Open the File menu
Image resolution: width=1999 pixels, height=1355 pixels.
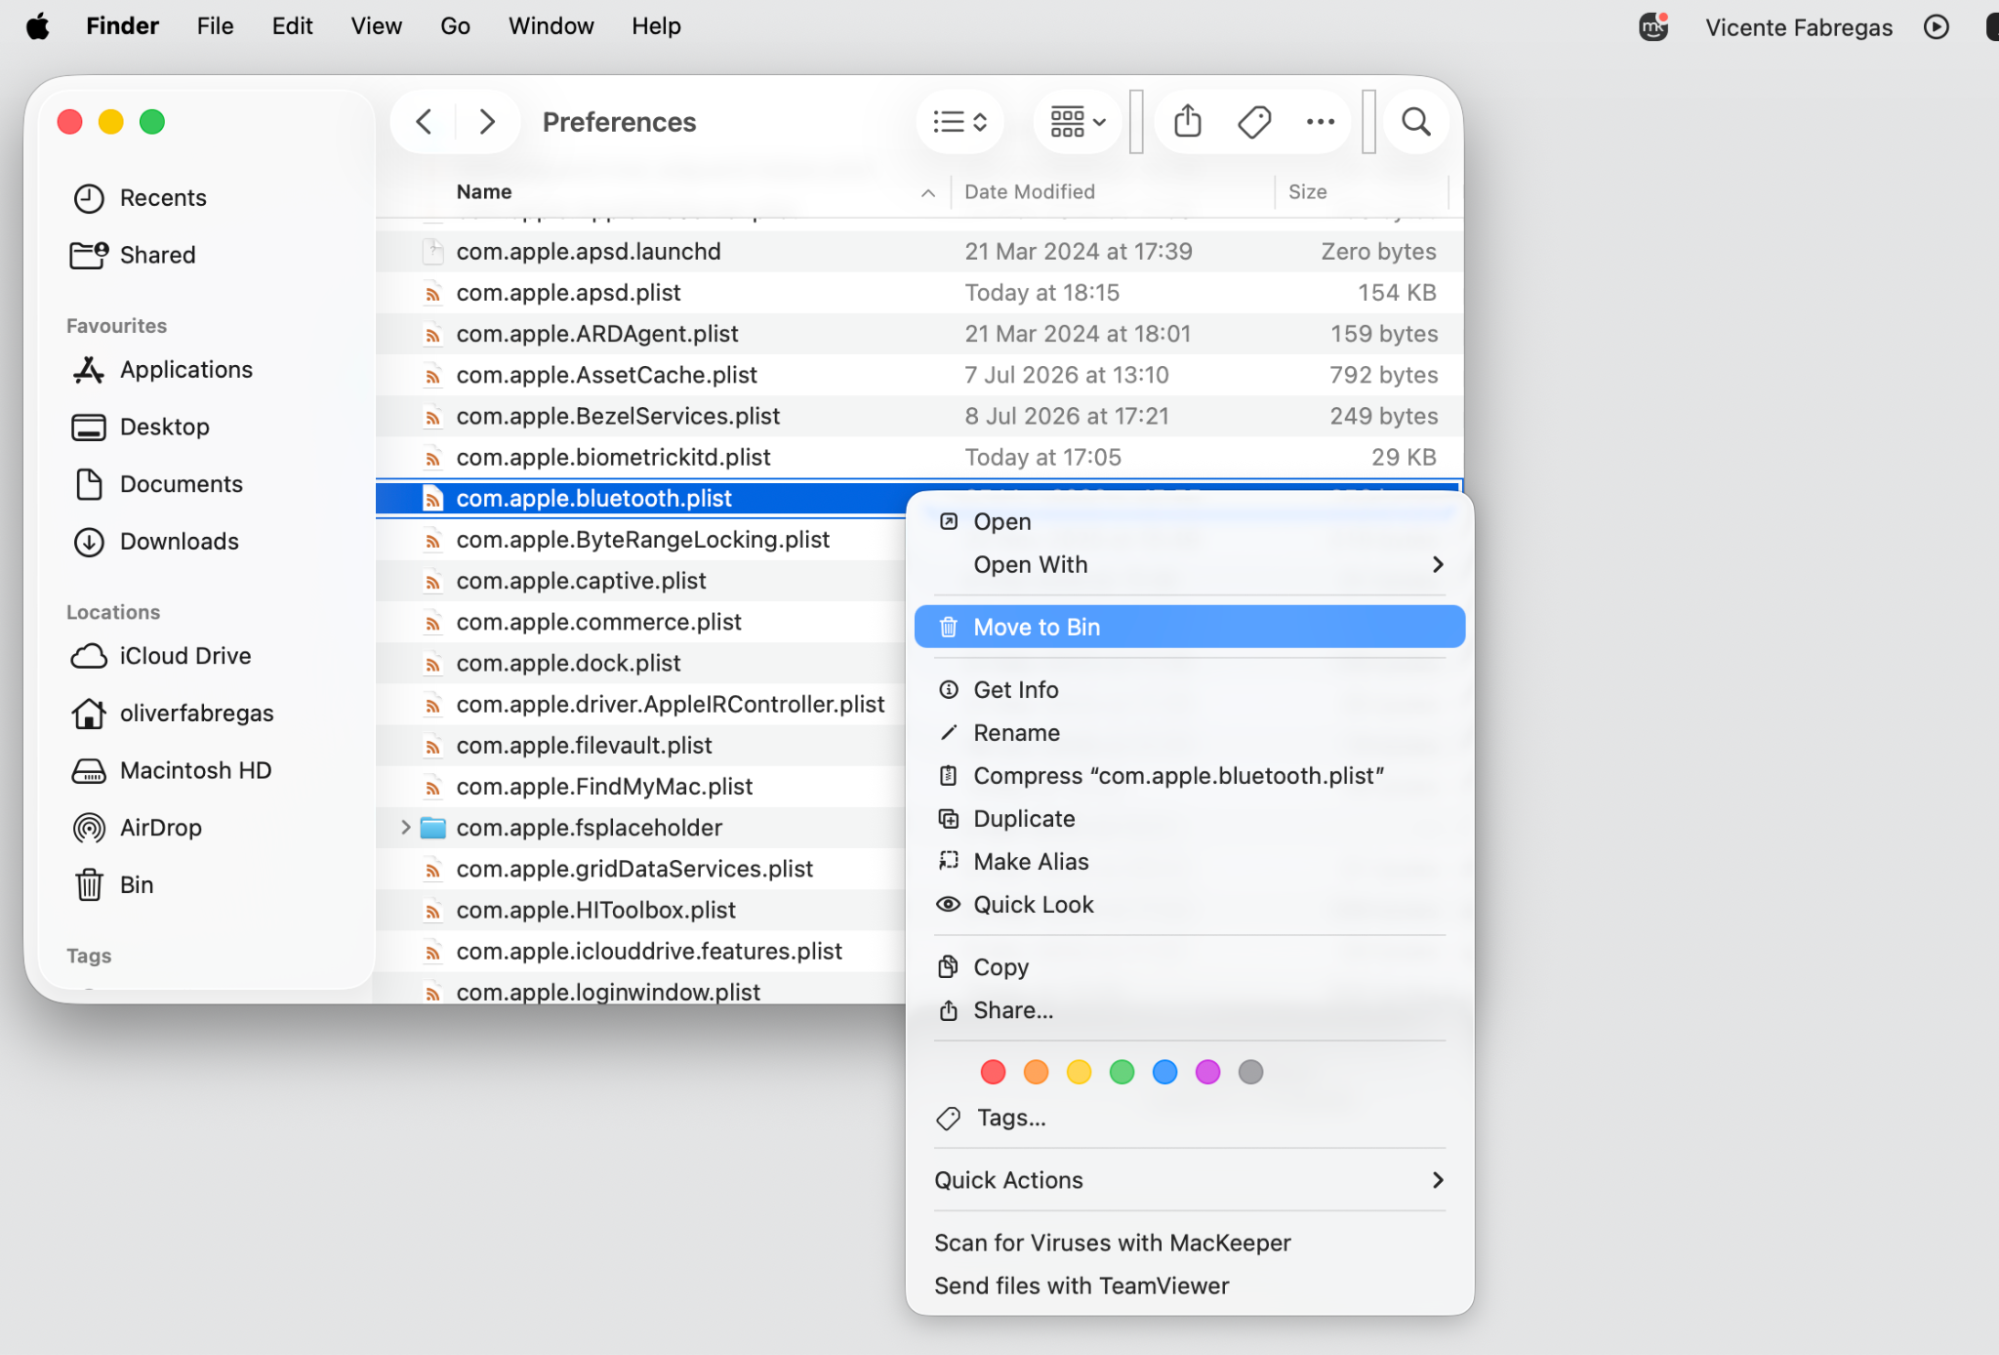pos(215,26)
